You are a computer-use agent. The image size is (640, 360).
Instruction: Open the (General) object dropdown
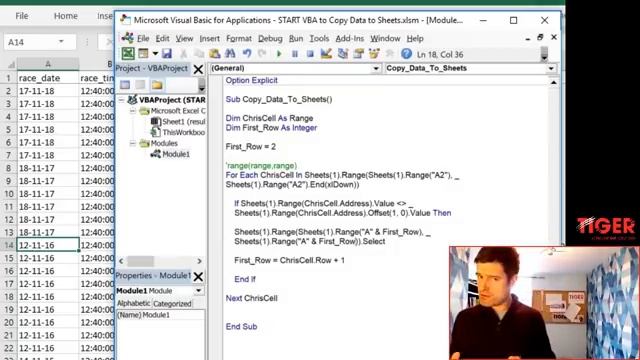(x=376, y=69)
